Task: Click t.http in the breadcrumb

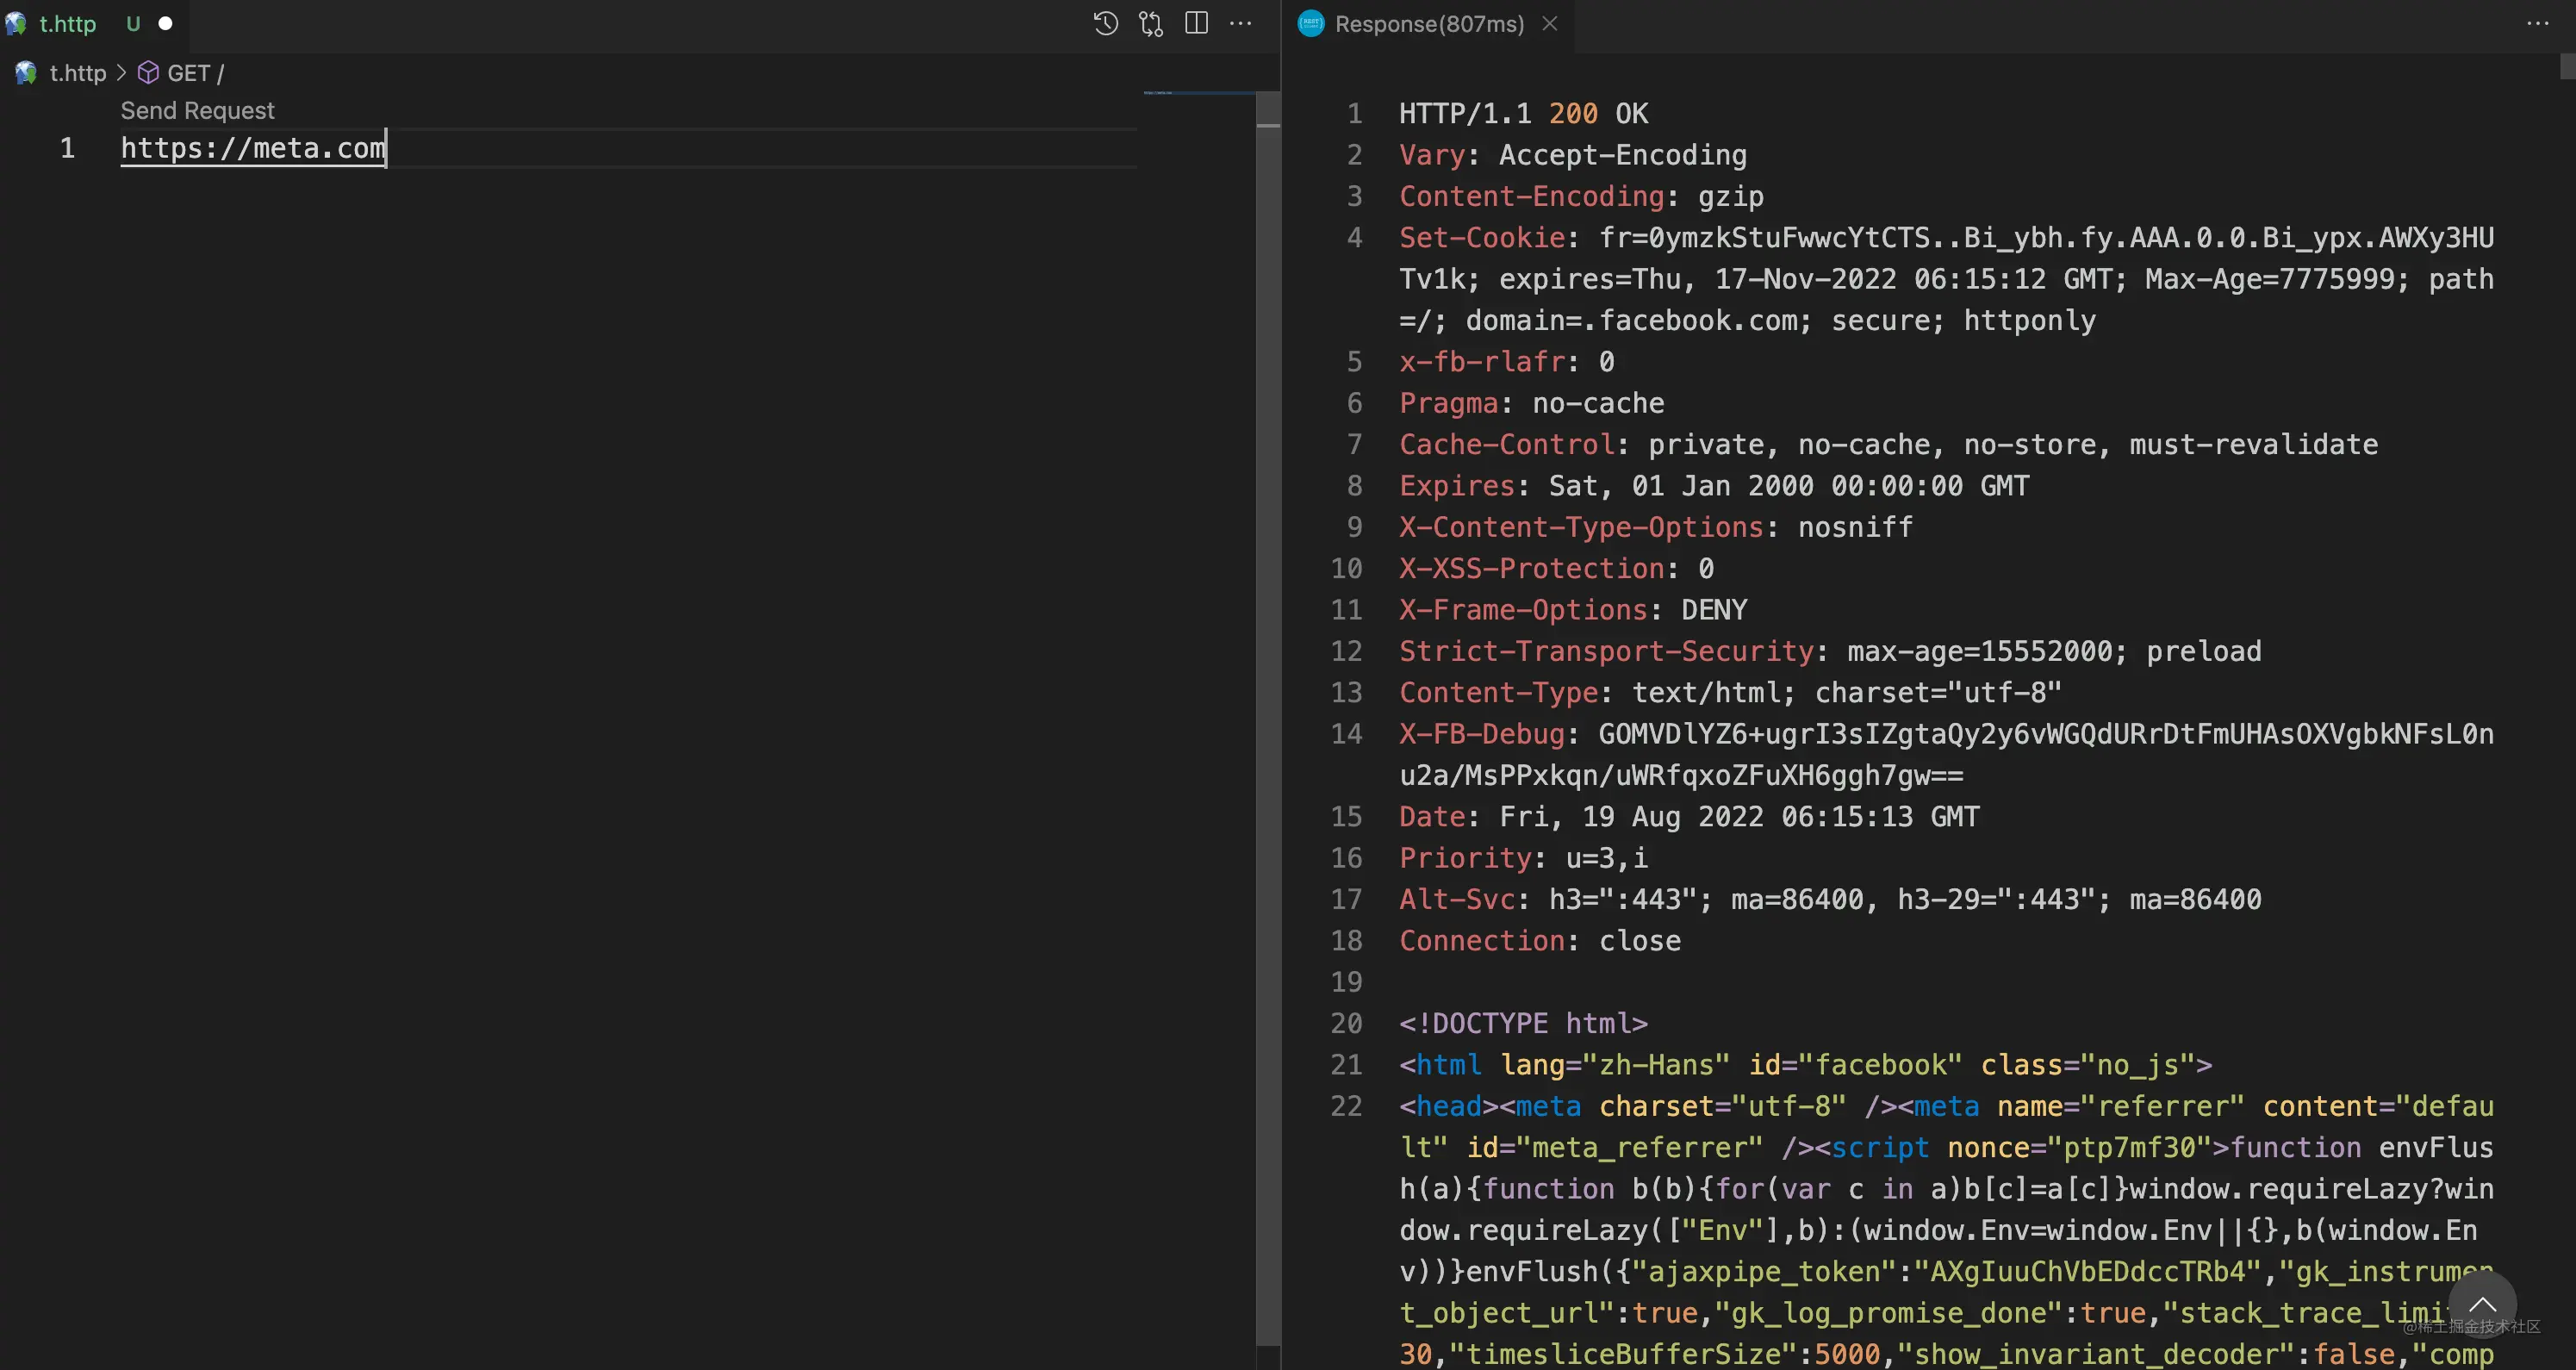Action: tap(77, 73)
